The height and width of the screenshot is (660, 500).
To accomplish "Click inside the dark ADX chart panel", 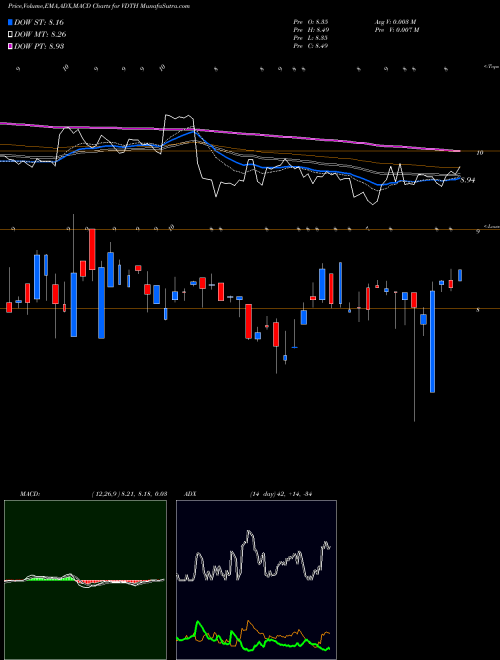I will click(256, 580).
